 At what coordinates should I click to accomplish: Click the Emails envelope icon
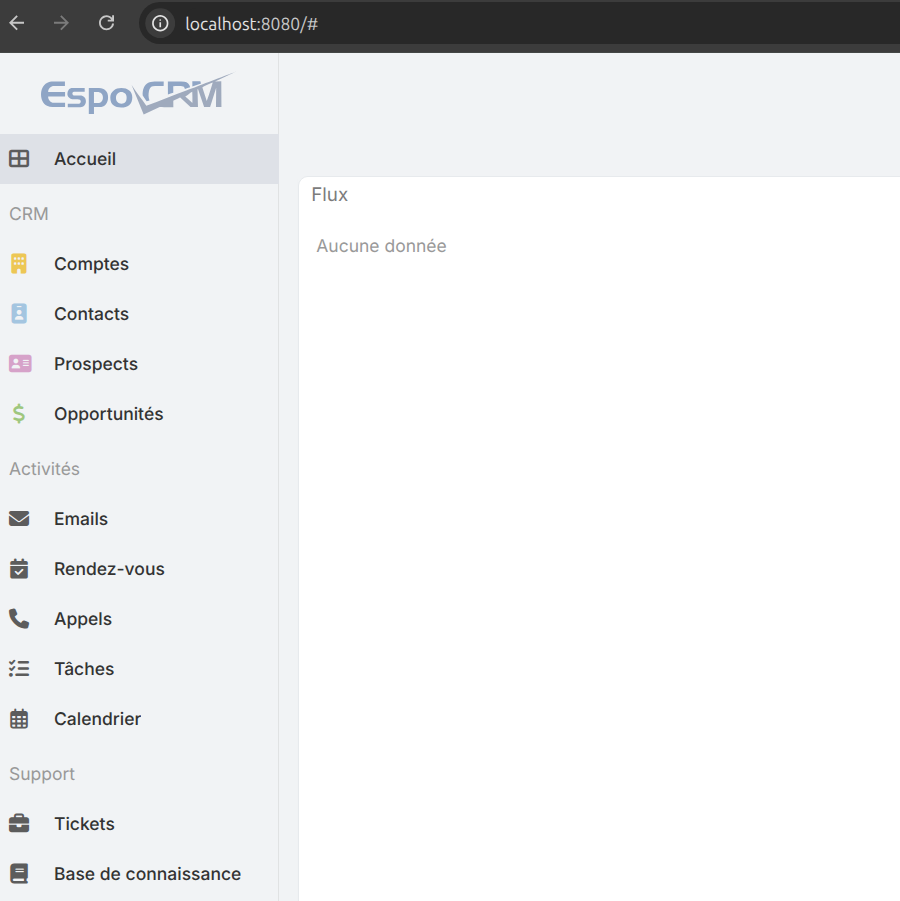pos(19,519)
